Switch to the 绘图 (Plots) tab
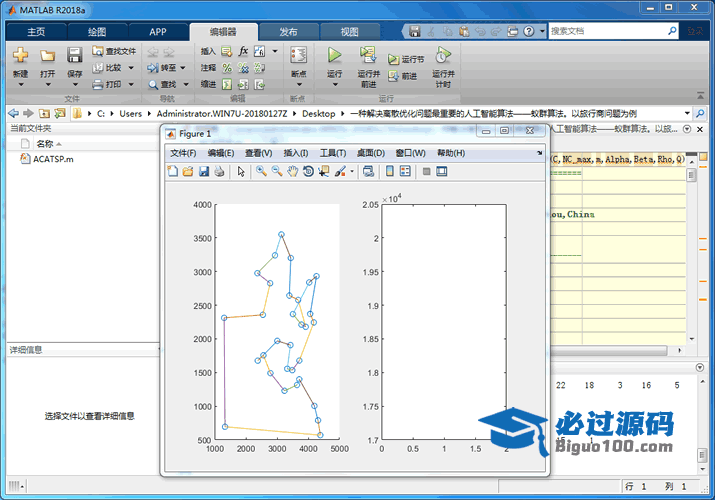The height and width of the screenshot is (500, 715). tap(97, 32)
